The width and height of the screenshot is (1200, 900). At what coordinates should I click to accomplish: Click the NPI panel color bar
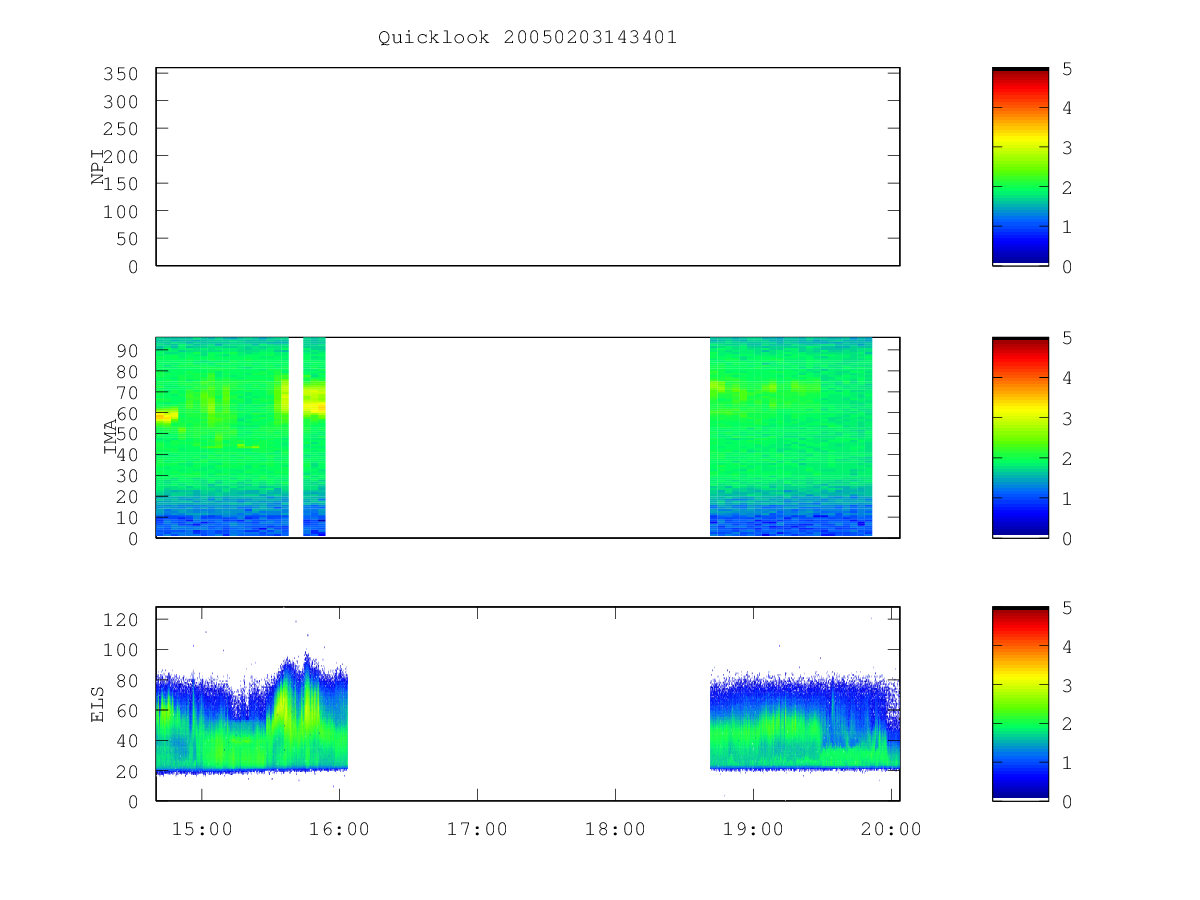(1020, 166)
